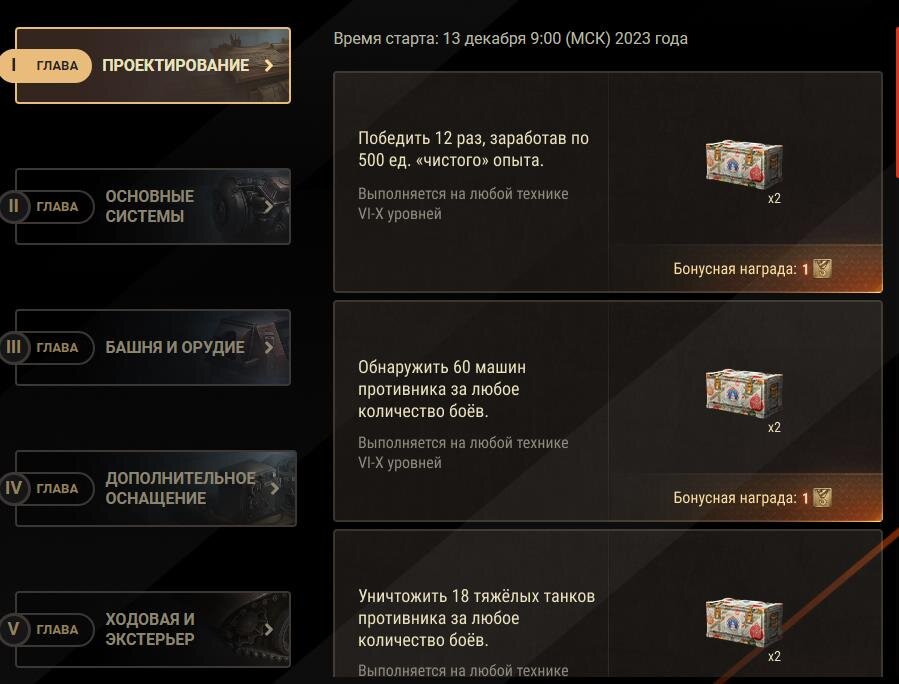
Task: Open the Ходовая и экстерьер chapter tab
Action: pos(153,629)
